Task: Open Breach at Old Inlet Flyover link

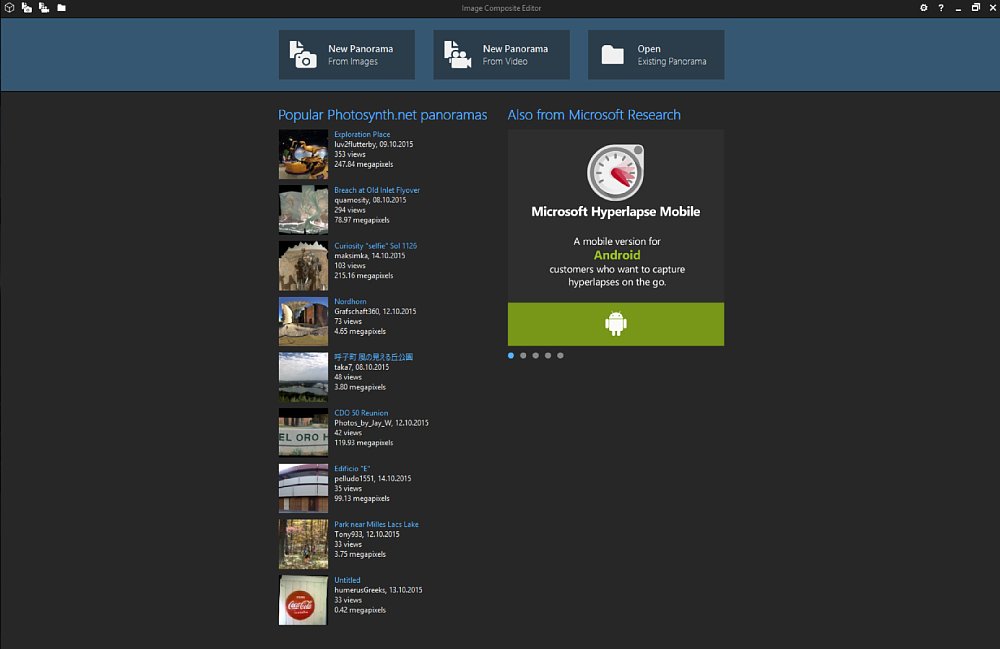Action: pyautogui.click(x=377, y=190)
